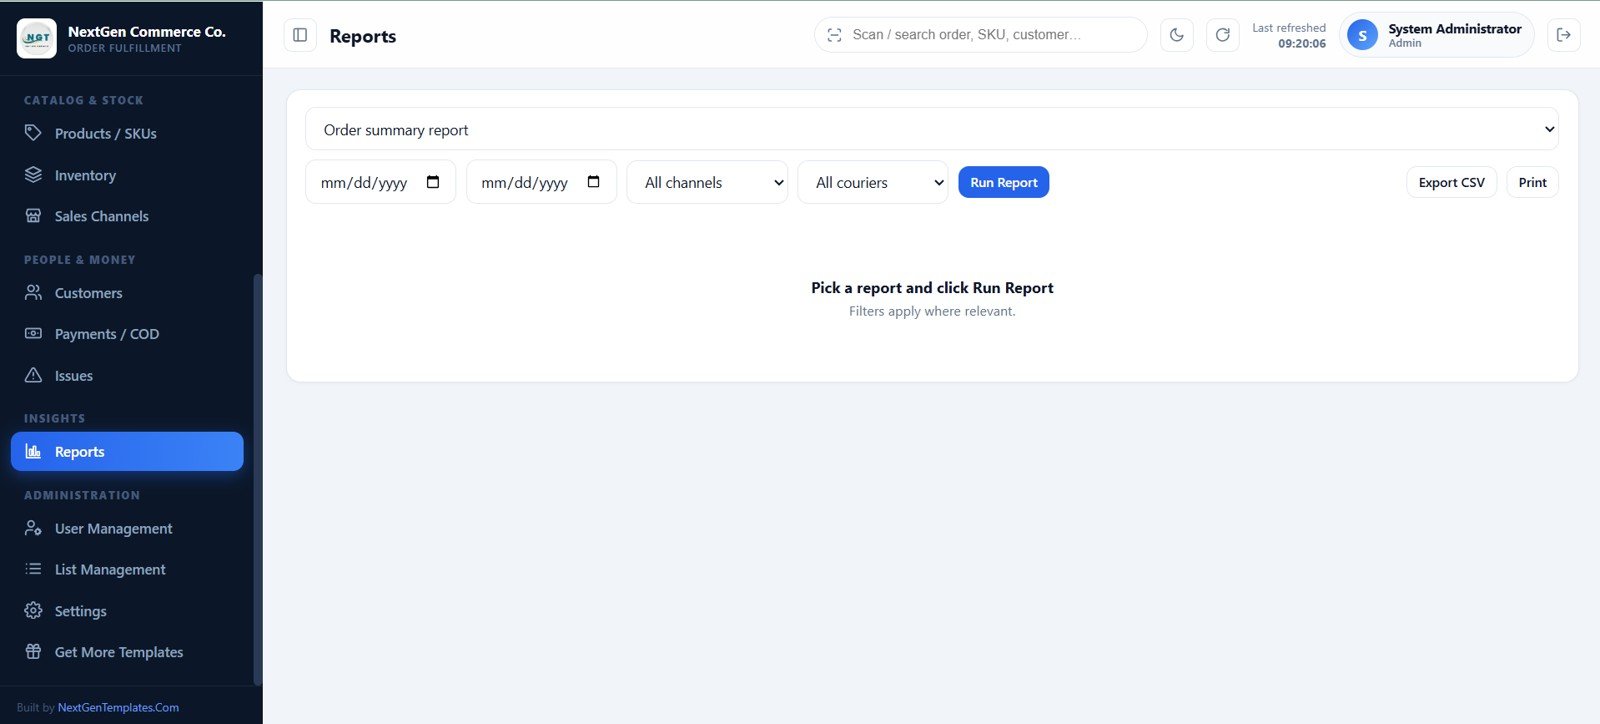Screen dimensions: 1600x724
Task: Click the CATALOG & STOCK heading
Action: pos(84,100)
